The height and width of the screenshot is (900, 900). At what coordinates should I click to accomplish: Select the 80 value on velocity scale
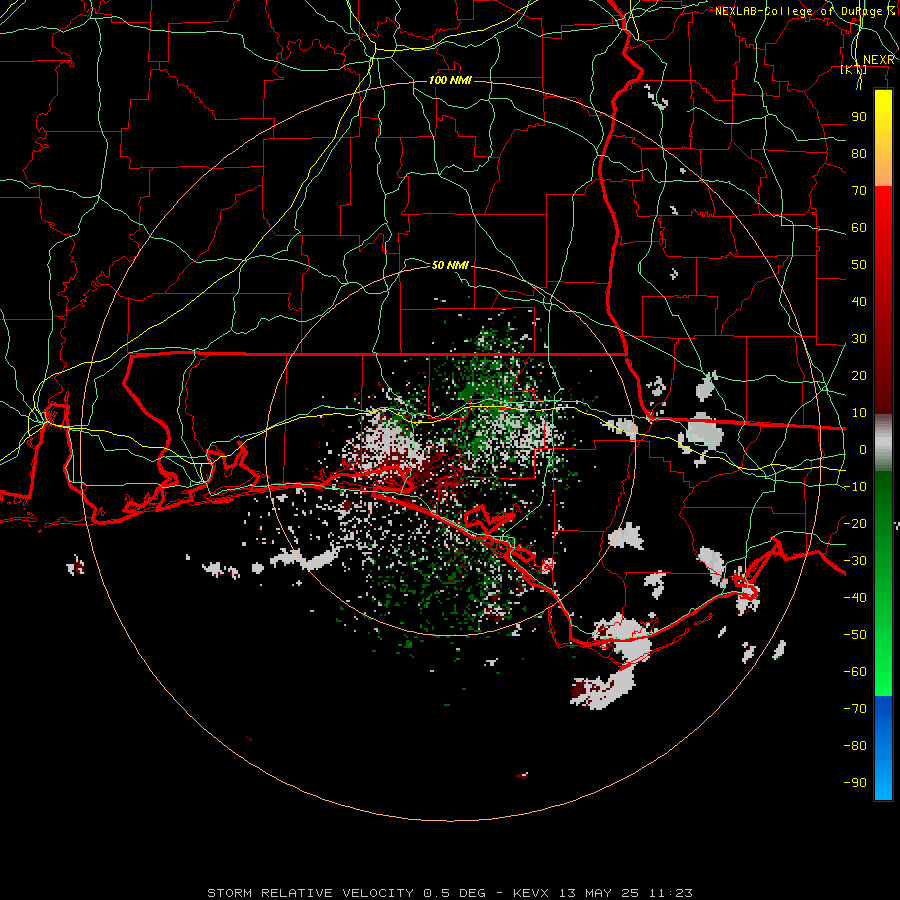859,153
